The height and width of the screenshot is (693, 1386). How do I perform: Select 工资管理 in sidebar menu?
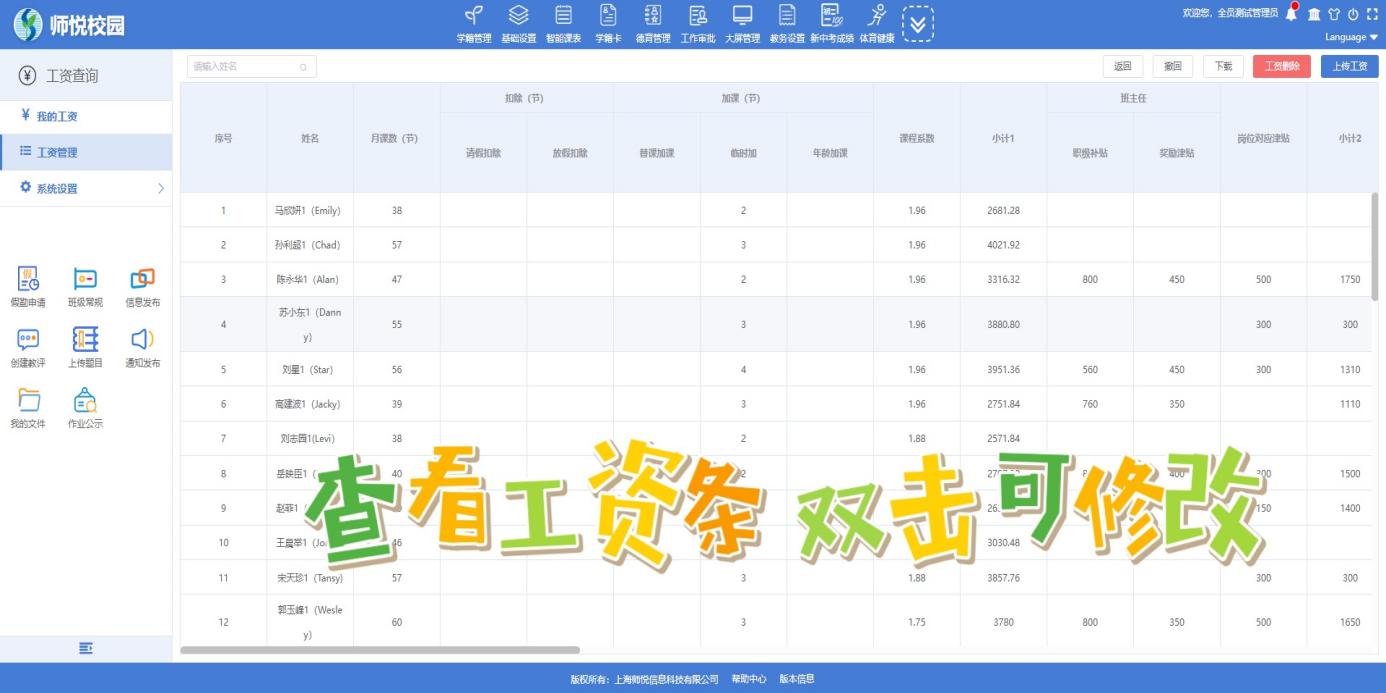click(57, 152)
